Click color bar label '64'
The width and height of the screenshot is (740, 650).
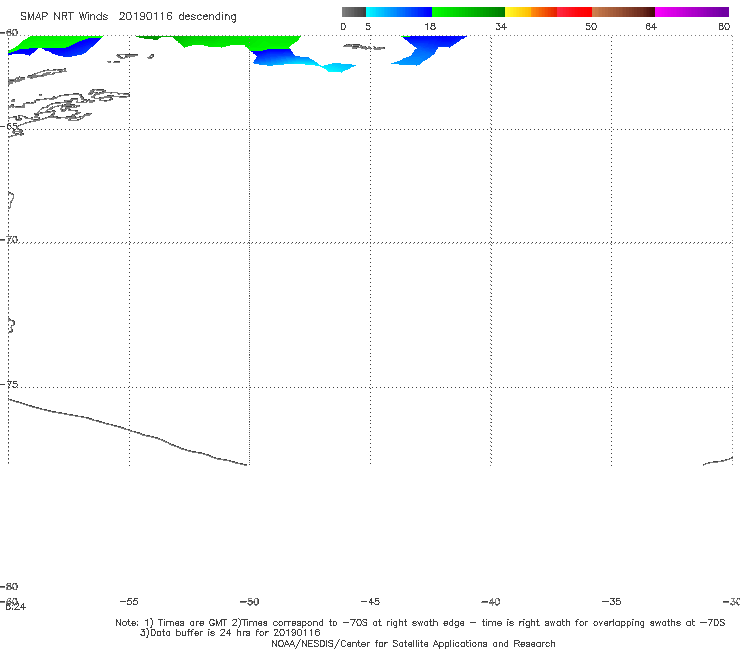coord(651,27)
